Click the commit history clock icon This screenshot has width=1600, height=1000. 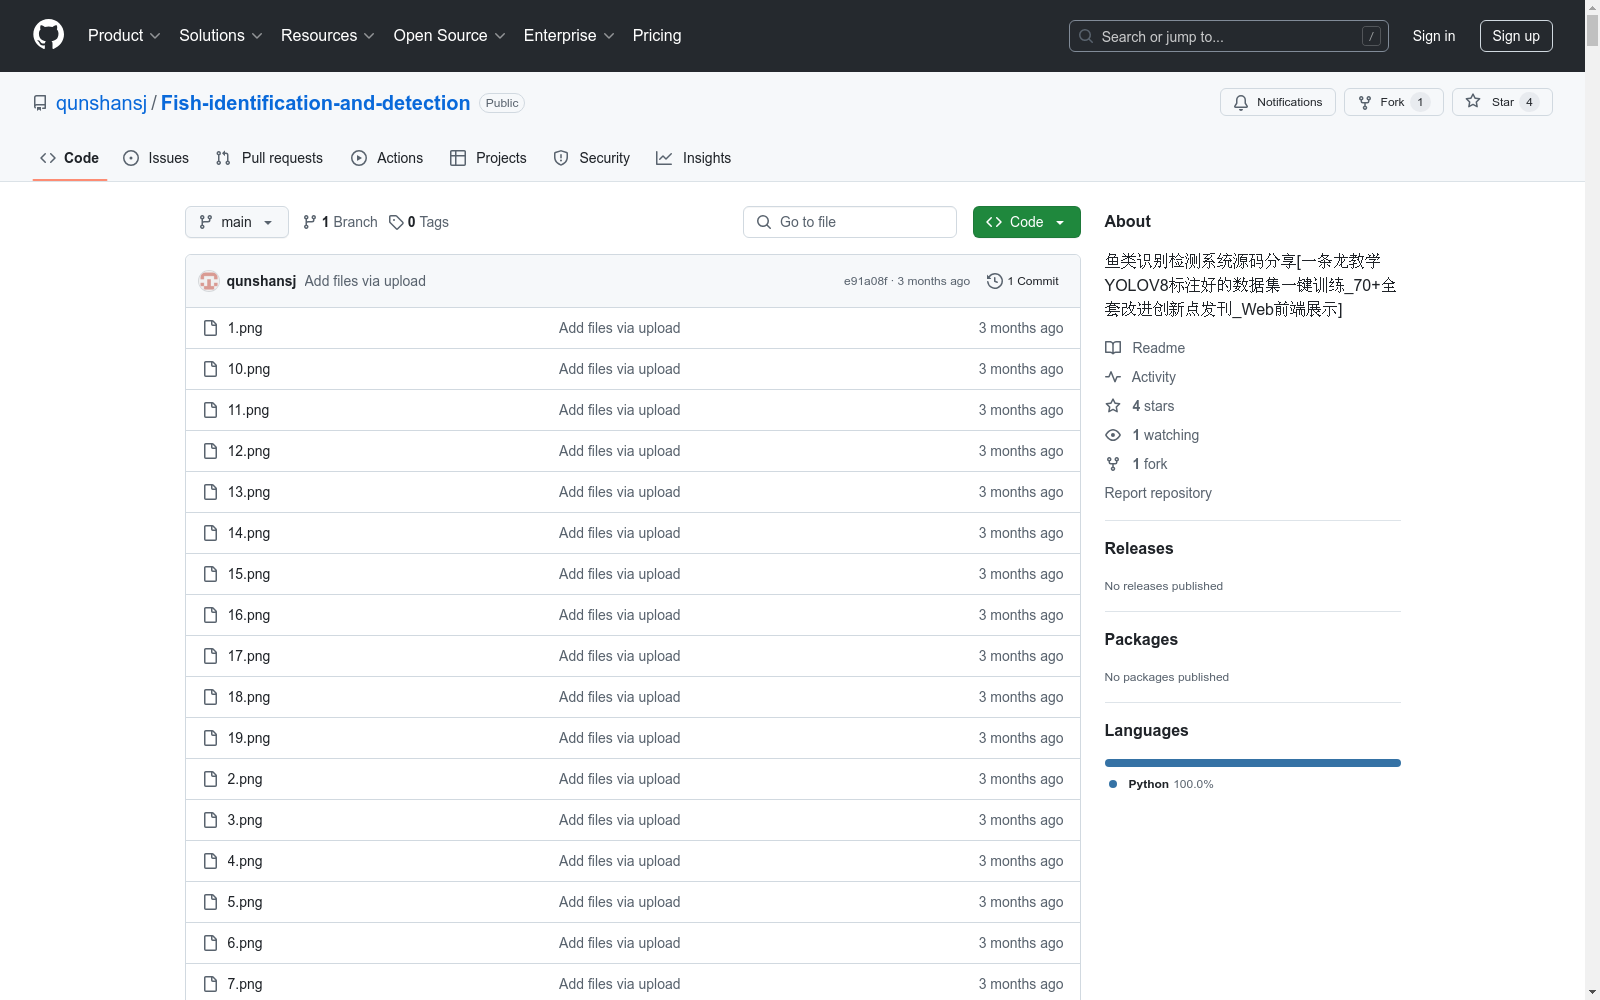[994, 281]
